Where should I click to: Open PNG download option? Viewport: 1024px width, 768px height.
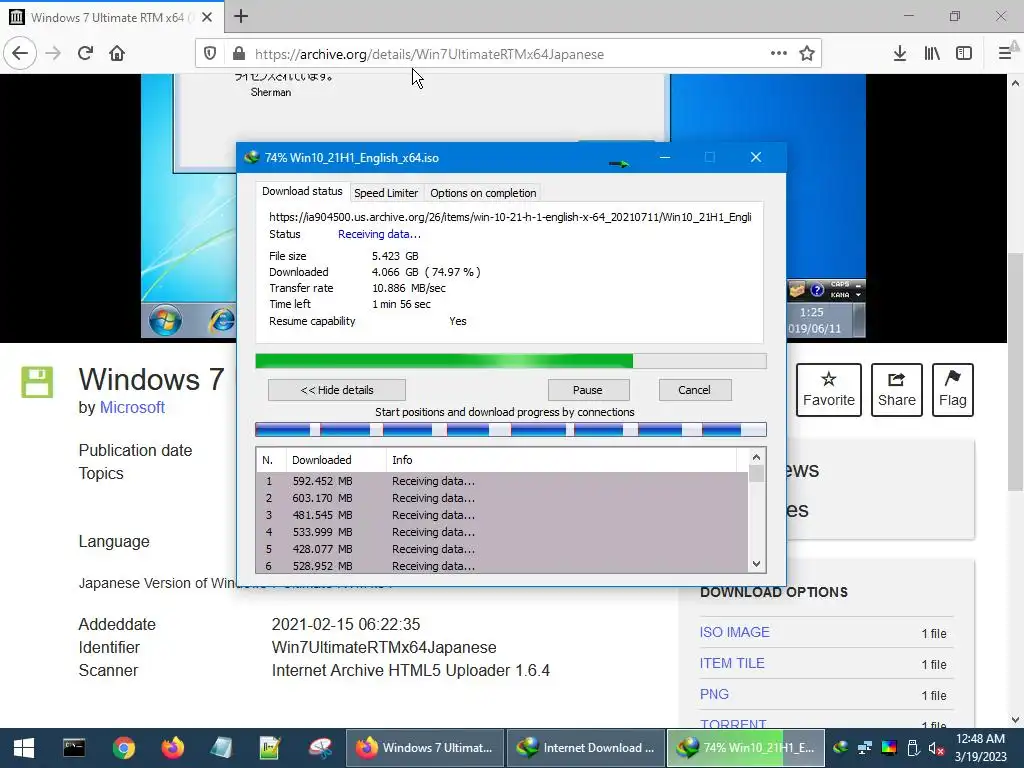714,694
